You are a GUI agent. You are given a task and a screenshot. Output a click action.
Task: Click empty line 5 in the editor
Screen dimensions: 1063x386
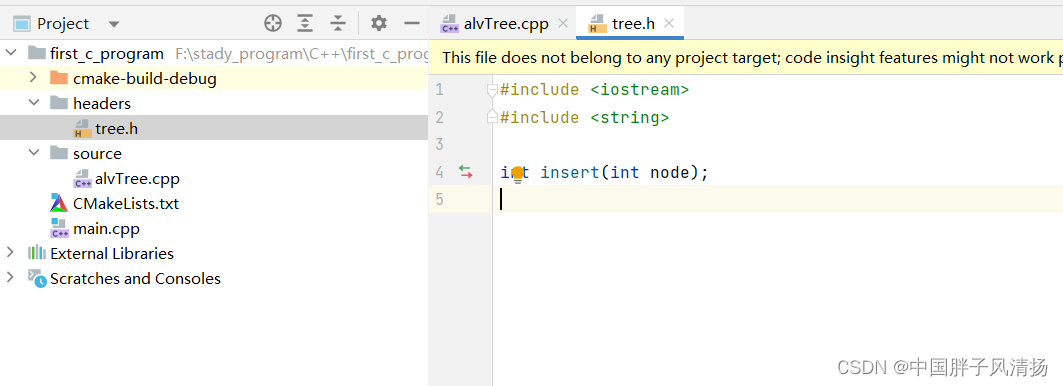(x=778, y=199)
